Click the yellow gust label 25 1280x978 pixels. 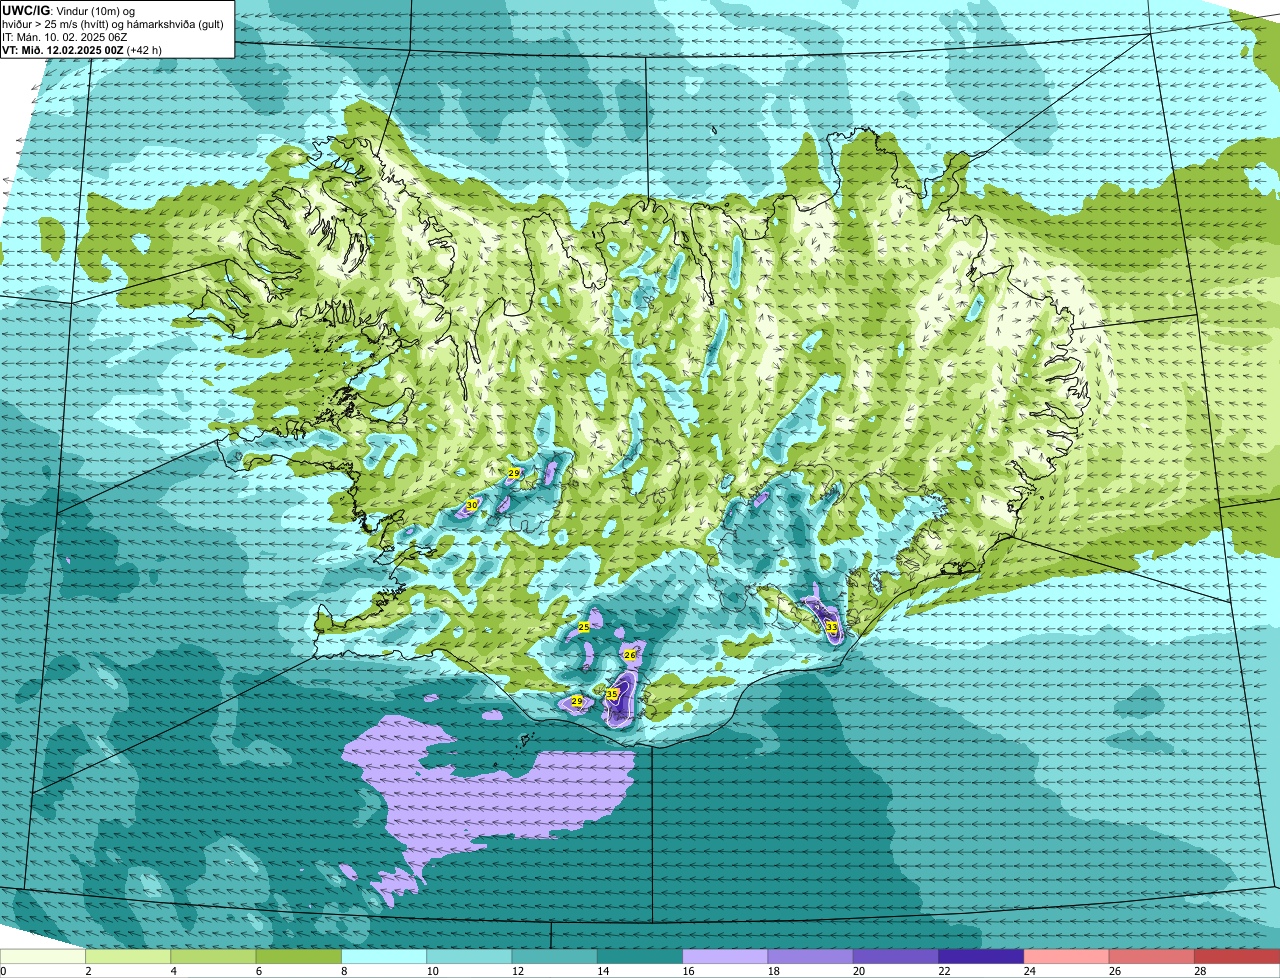(584, 627)
